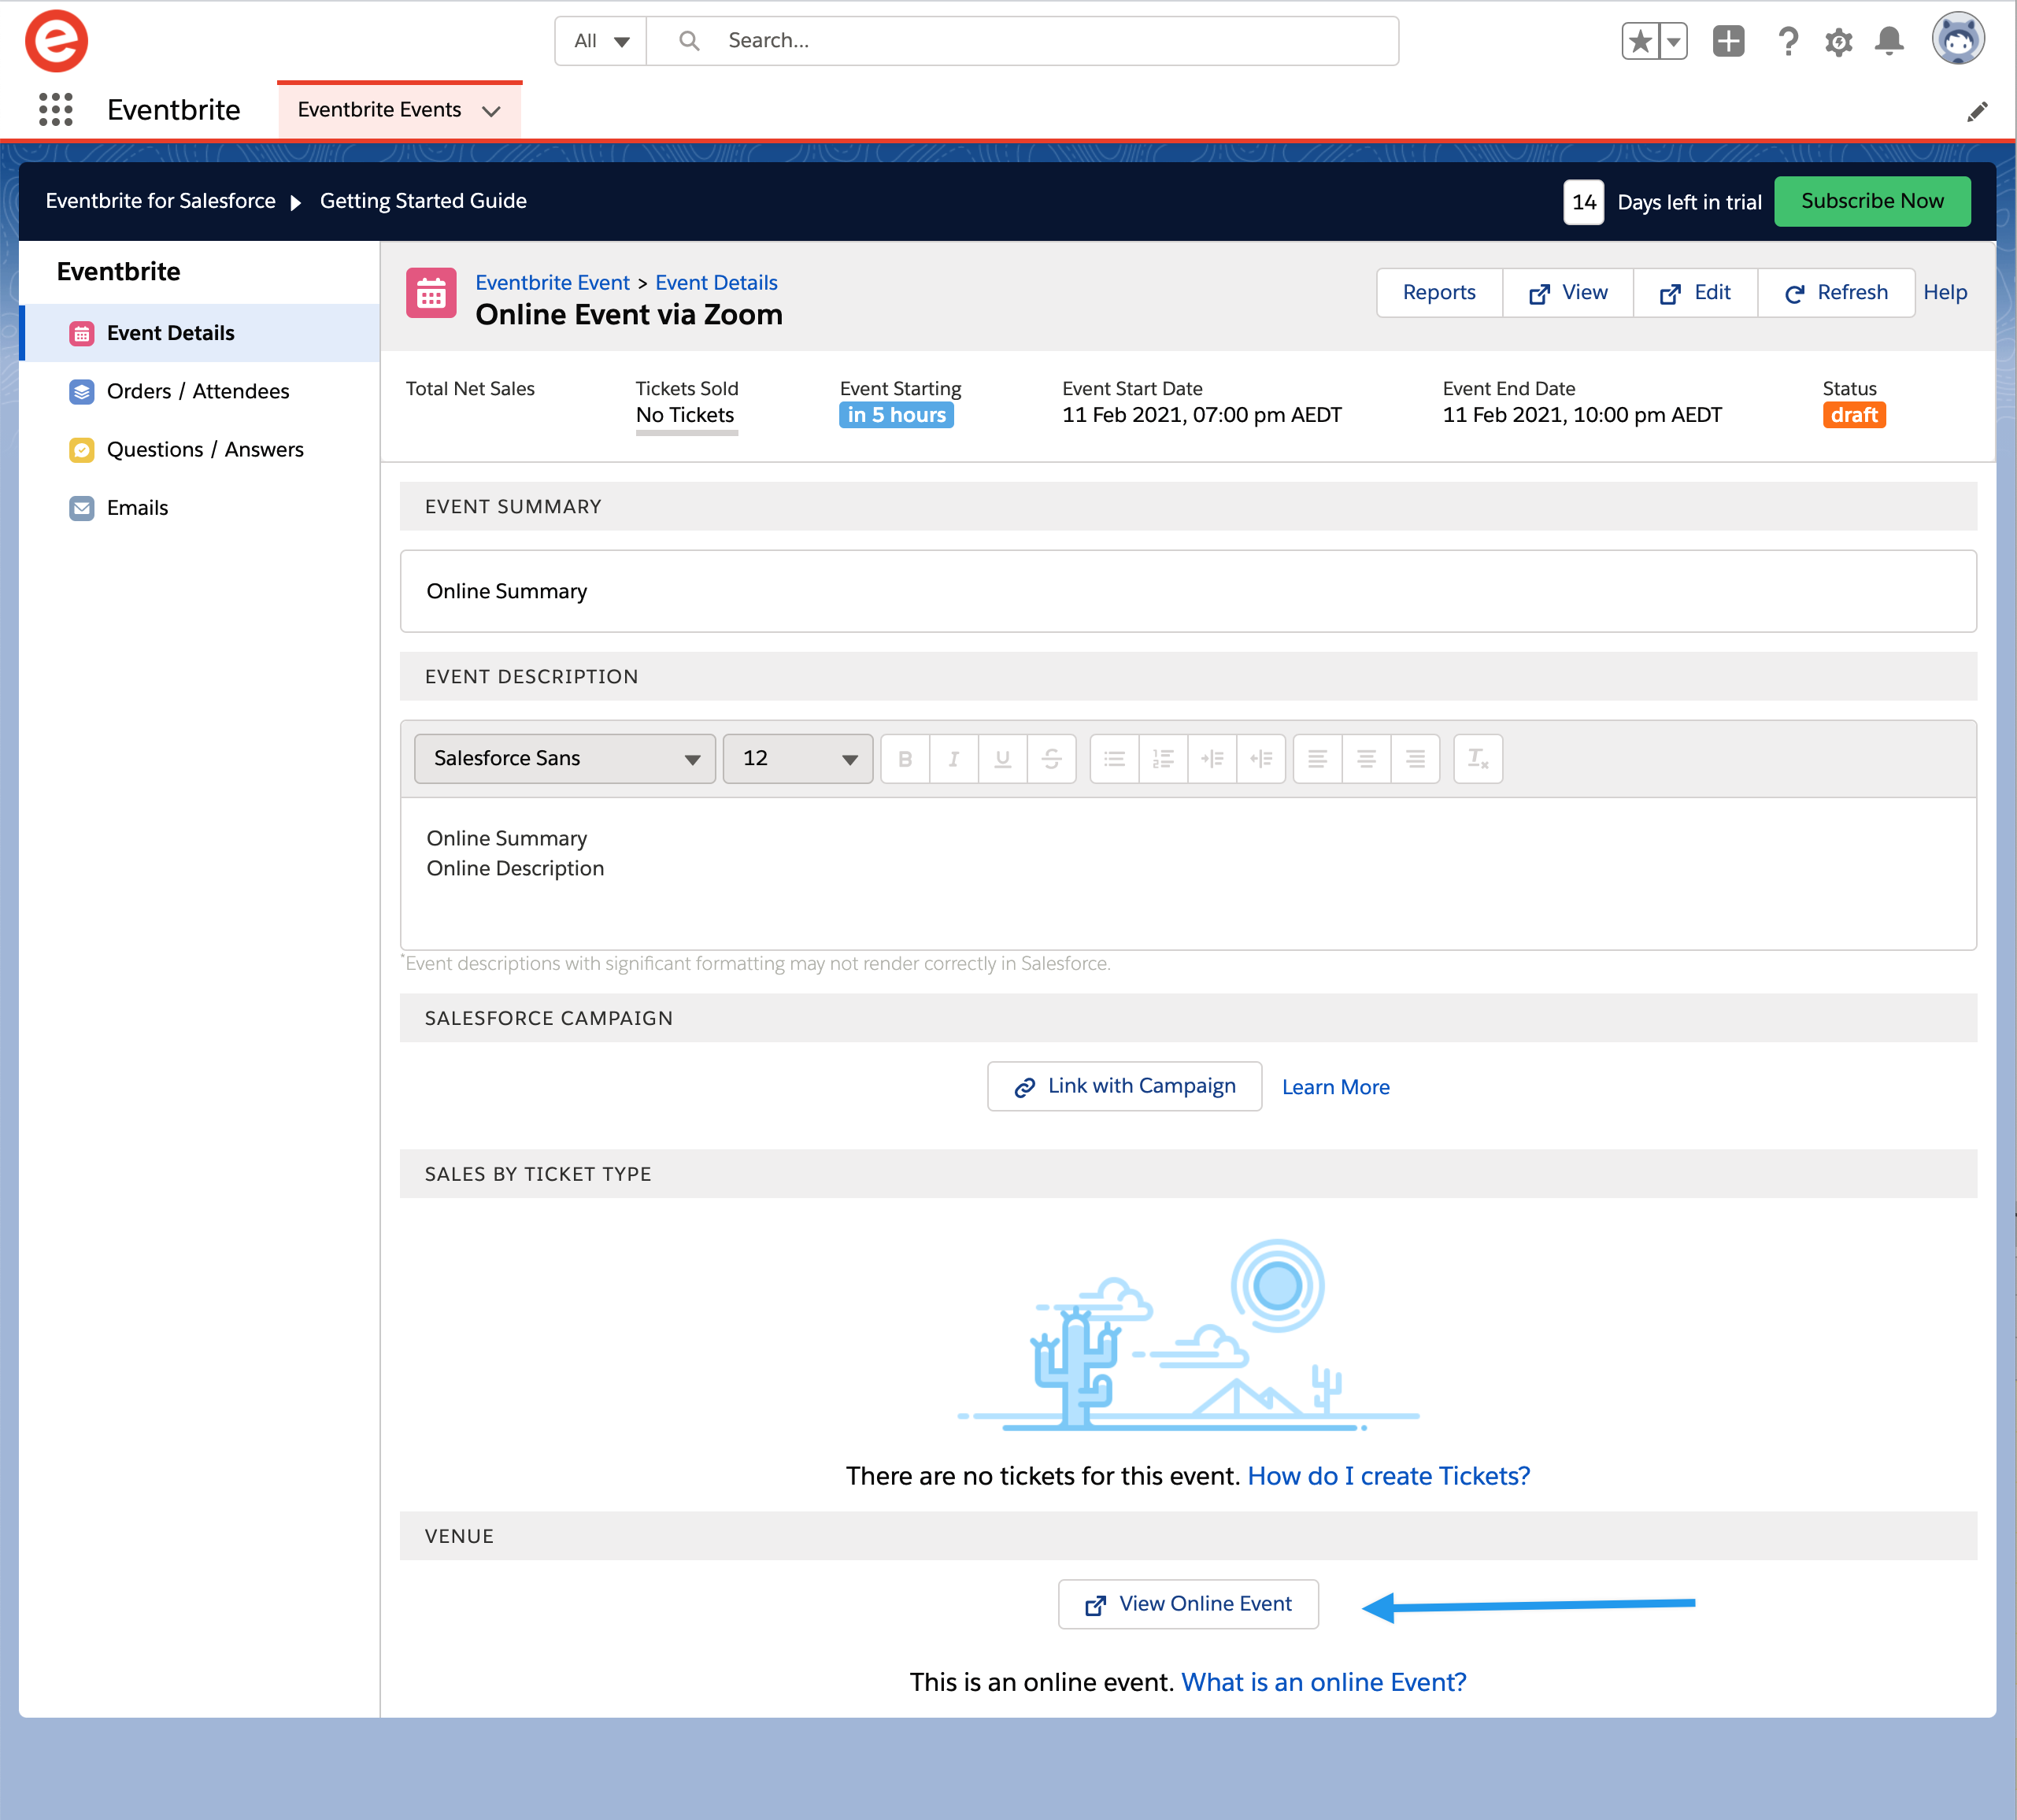Open the help question mark icon
Image resolution: width=2017 pixels, height=1820 pixels.
1788,41
